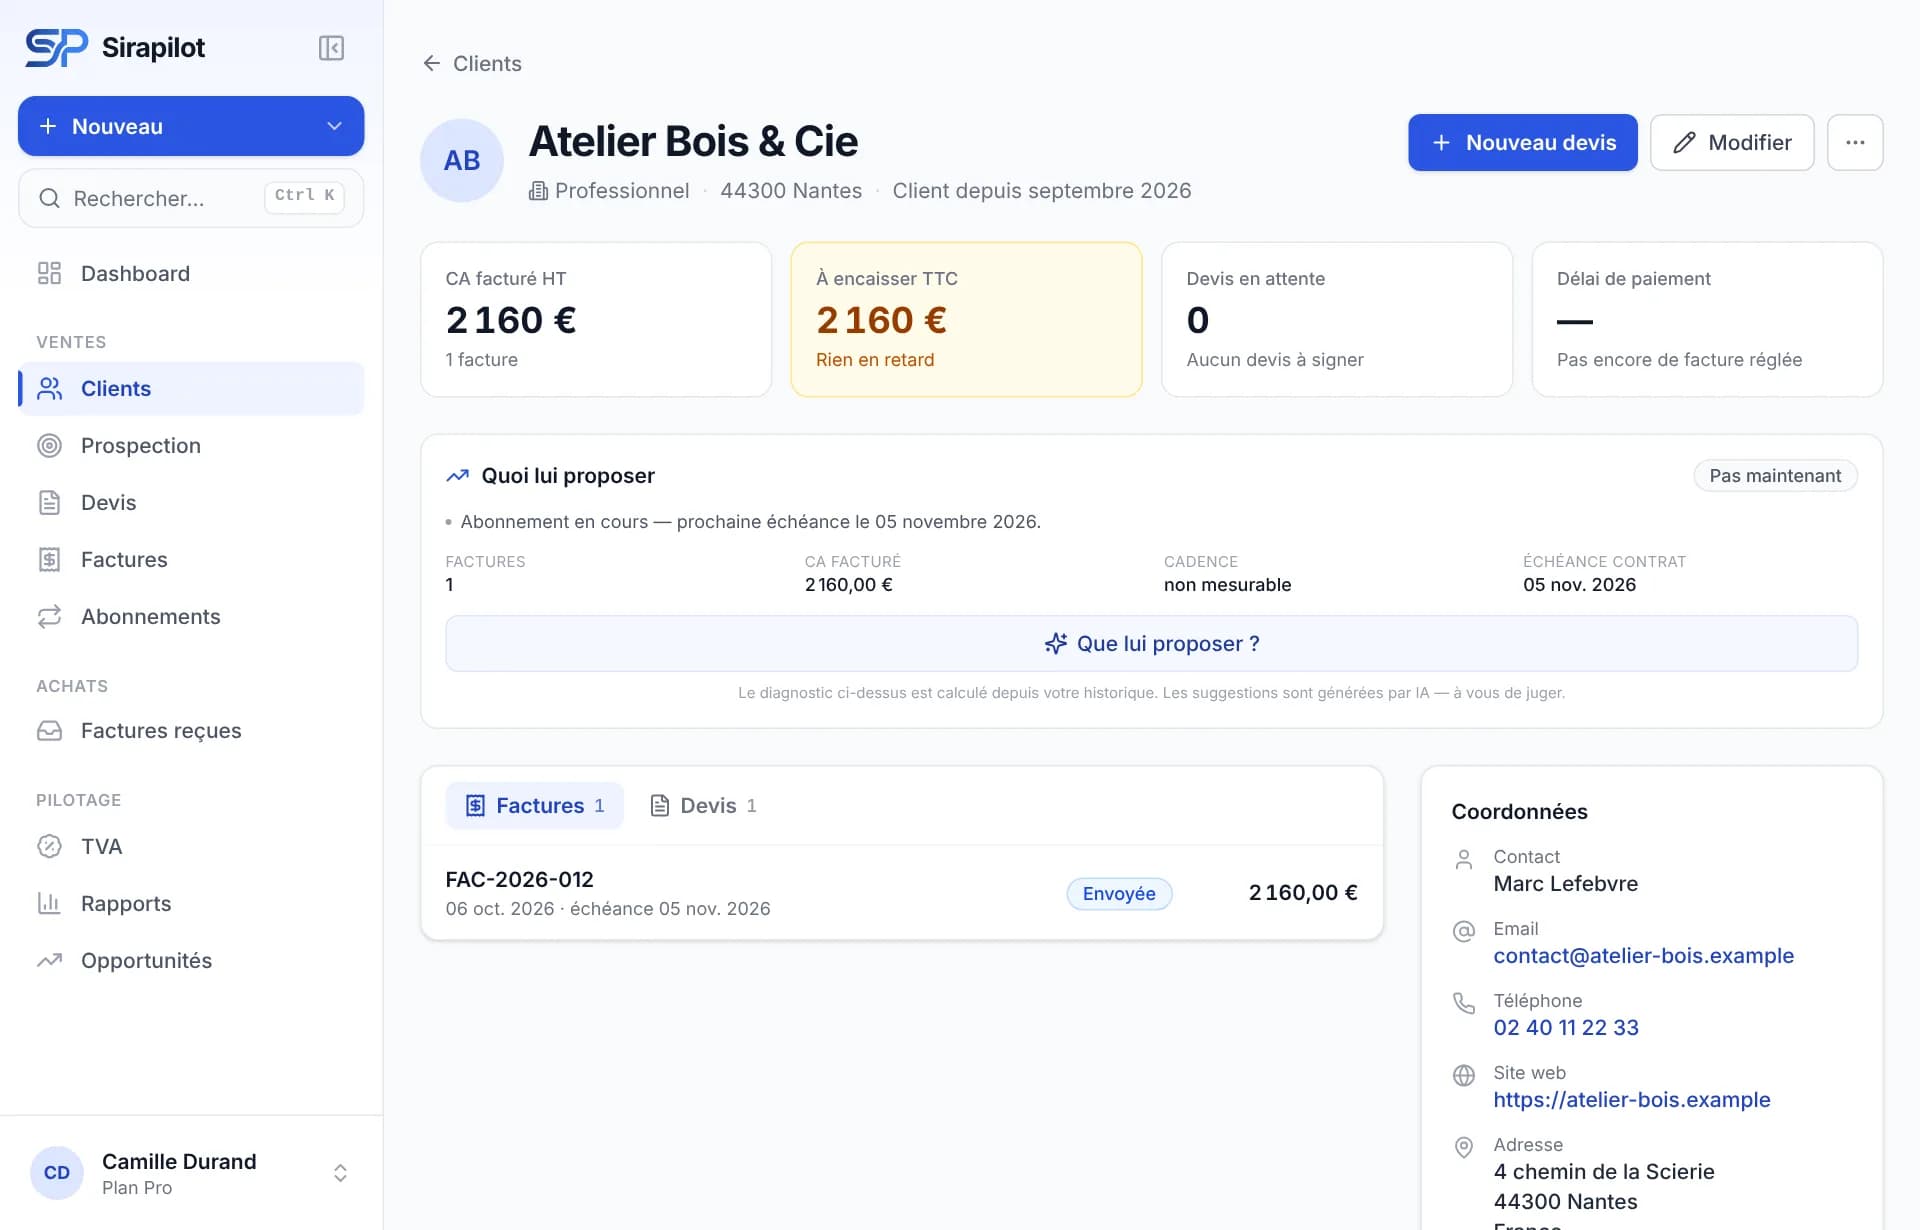
Task: Select Clients in the sidebar
Action: point(191,388)
